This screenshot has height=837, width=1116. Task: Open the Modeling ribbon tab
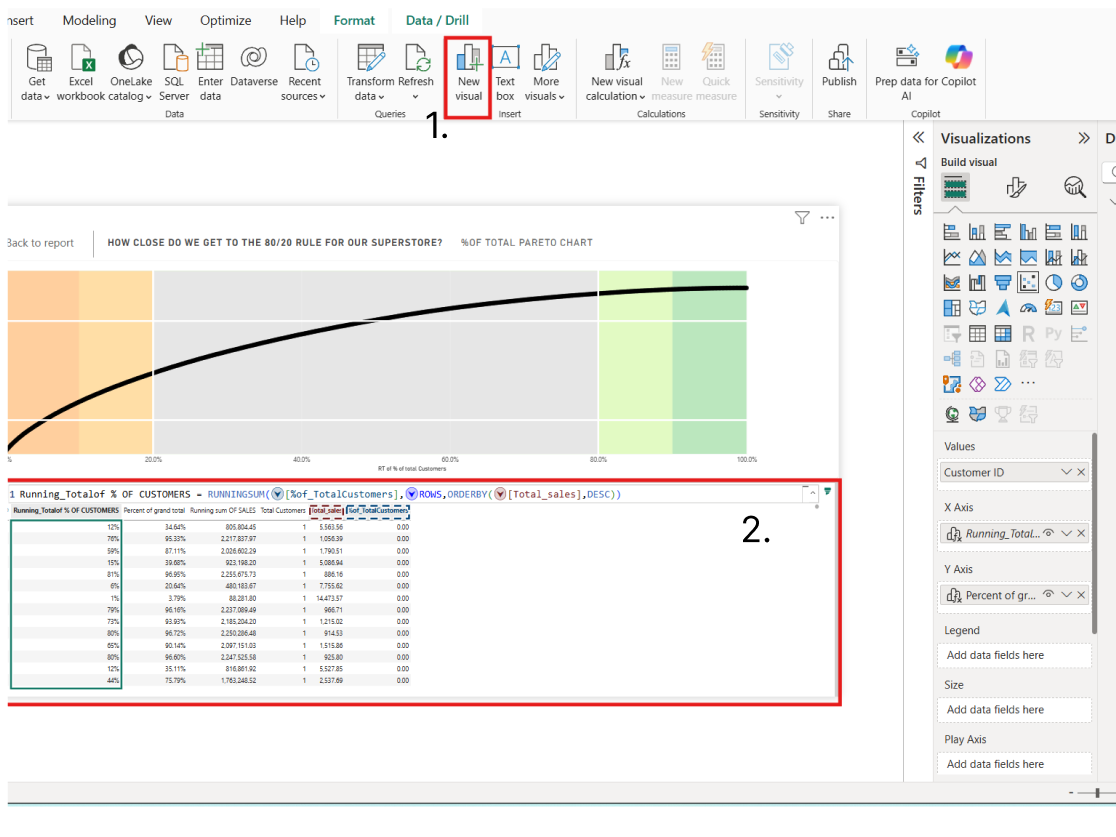89,20
